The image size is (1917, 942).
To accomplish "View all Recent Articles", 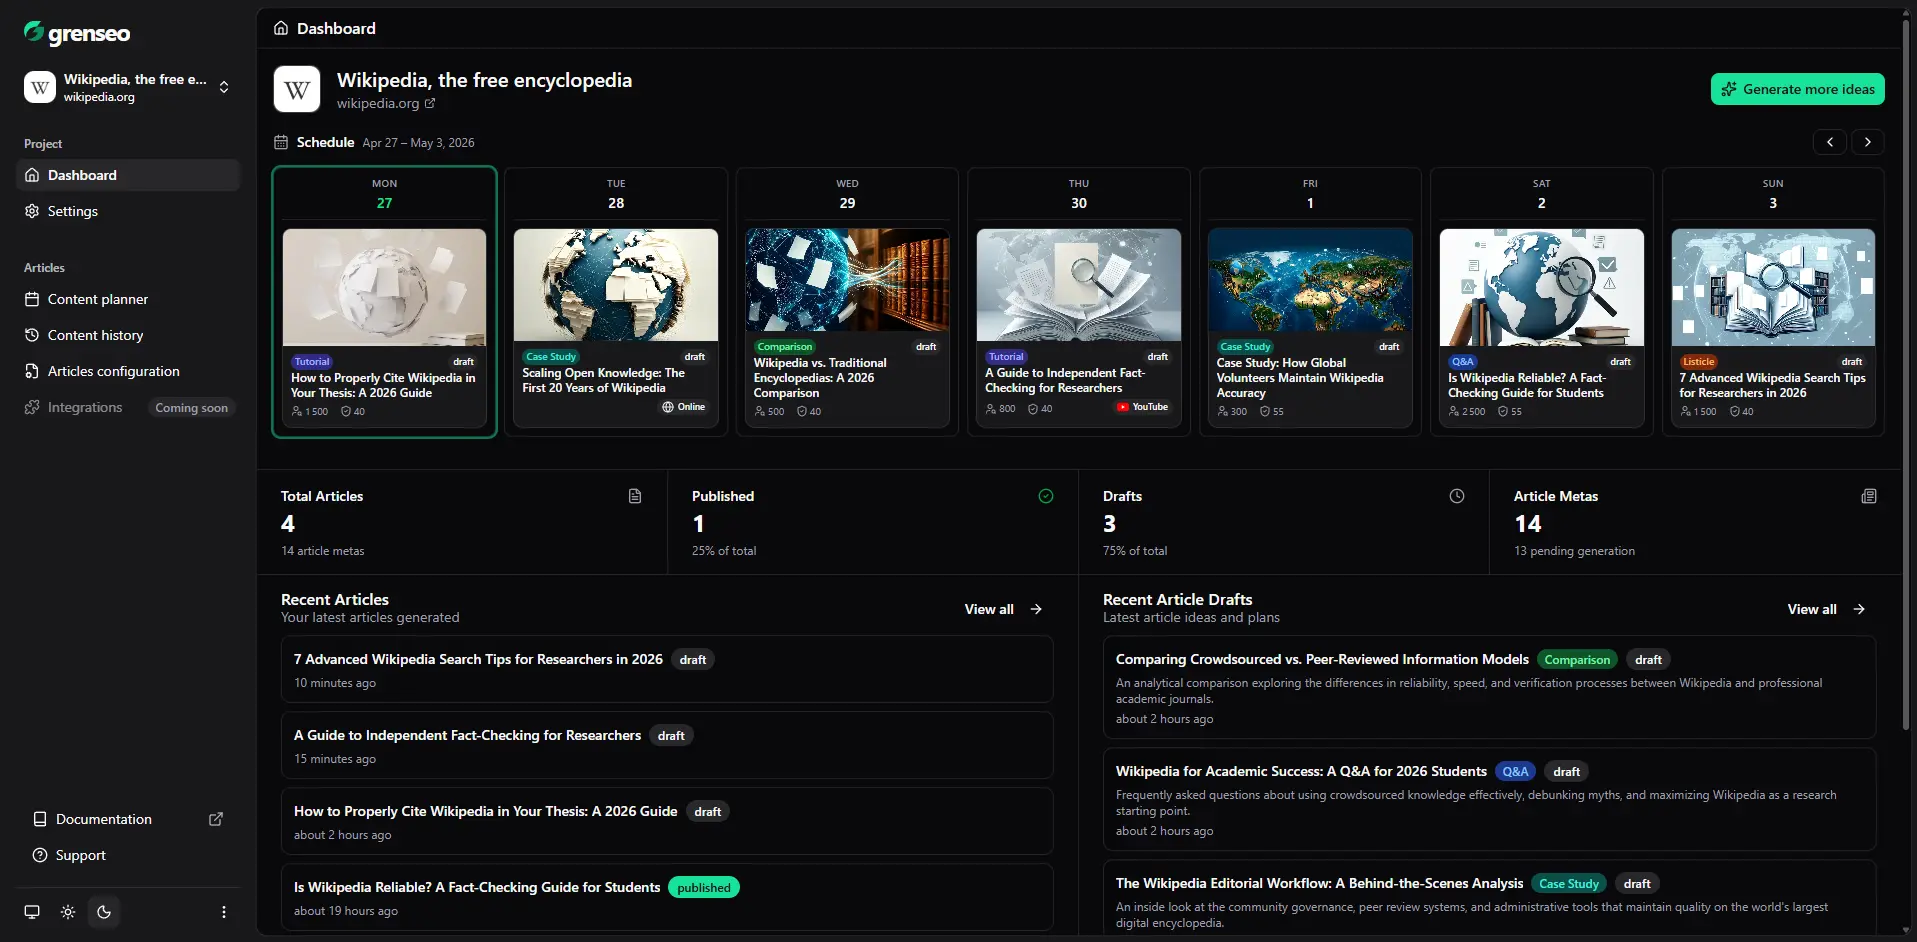I will click(1003, 609).
